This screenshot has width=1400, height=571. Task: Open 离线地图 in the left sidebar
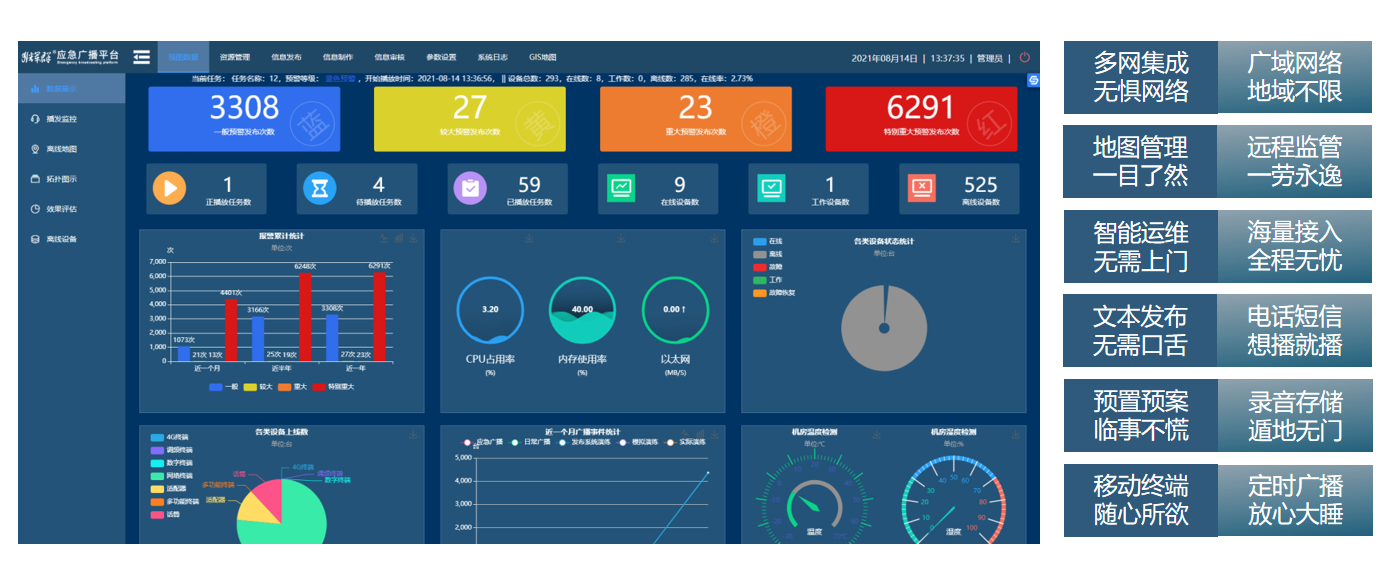[x=61, y=149]
